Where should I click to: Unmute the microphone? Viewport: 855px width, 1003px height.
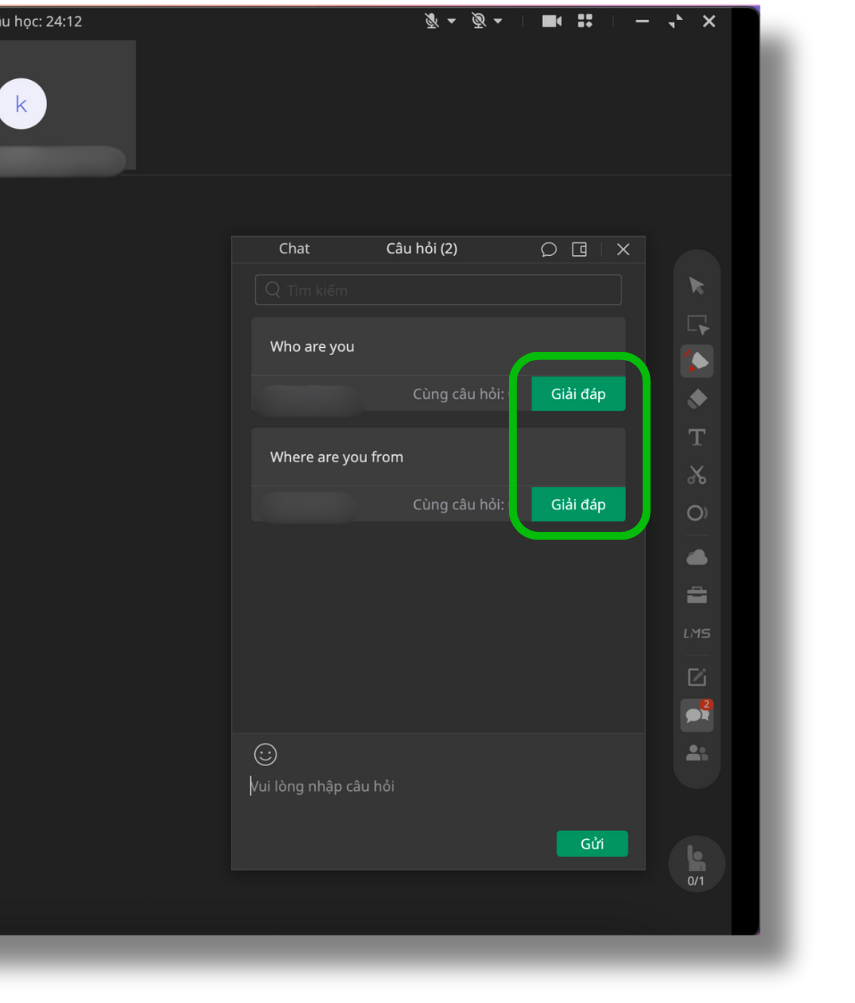point(432,21)
